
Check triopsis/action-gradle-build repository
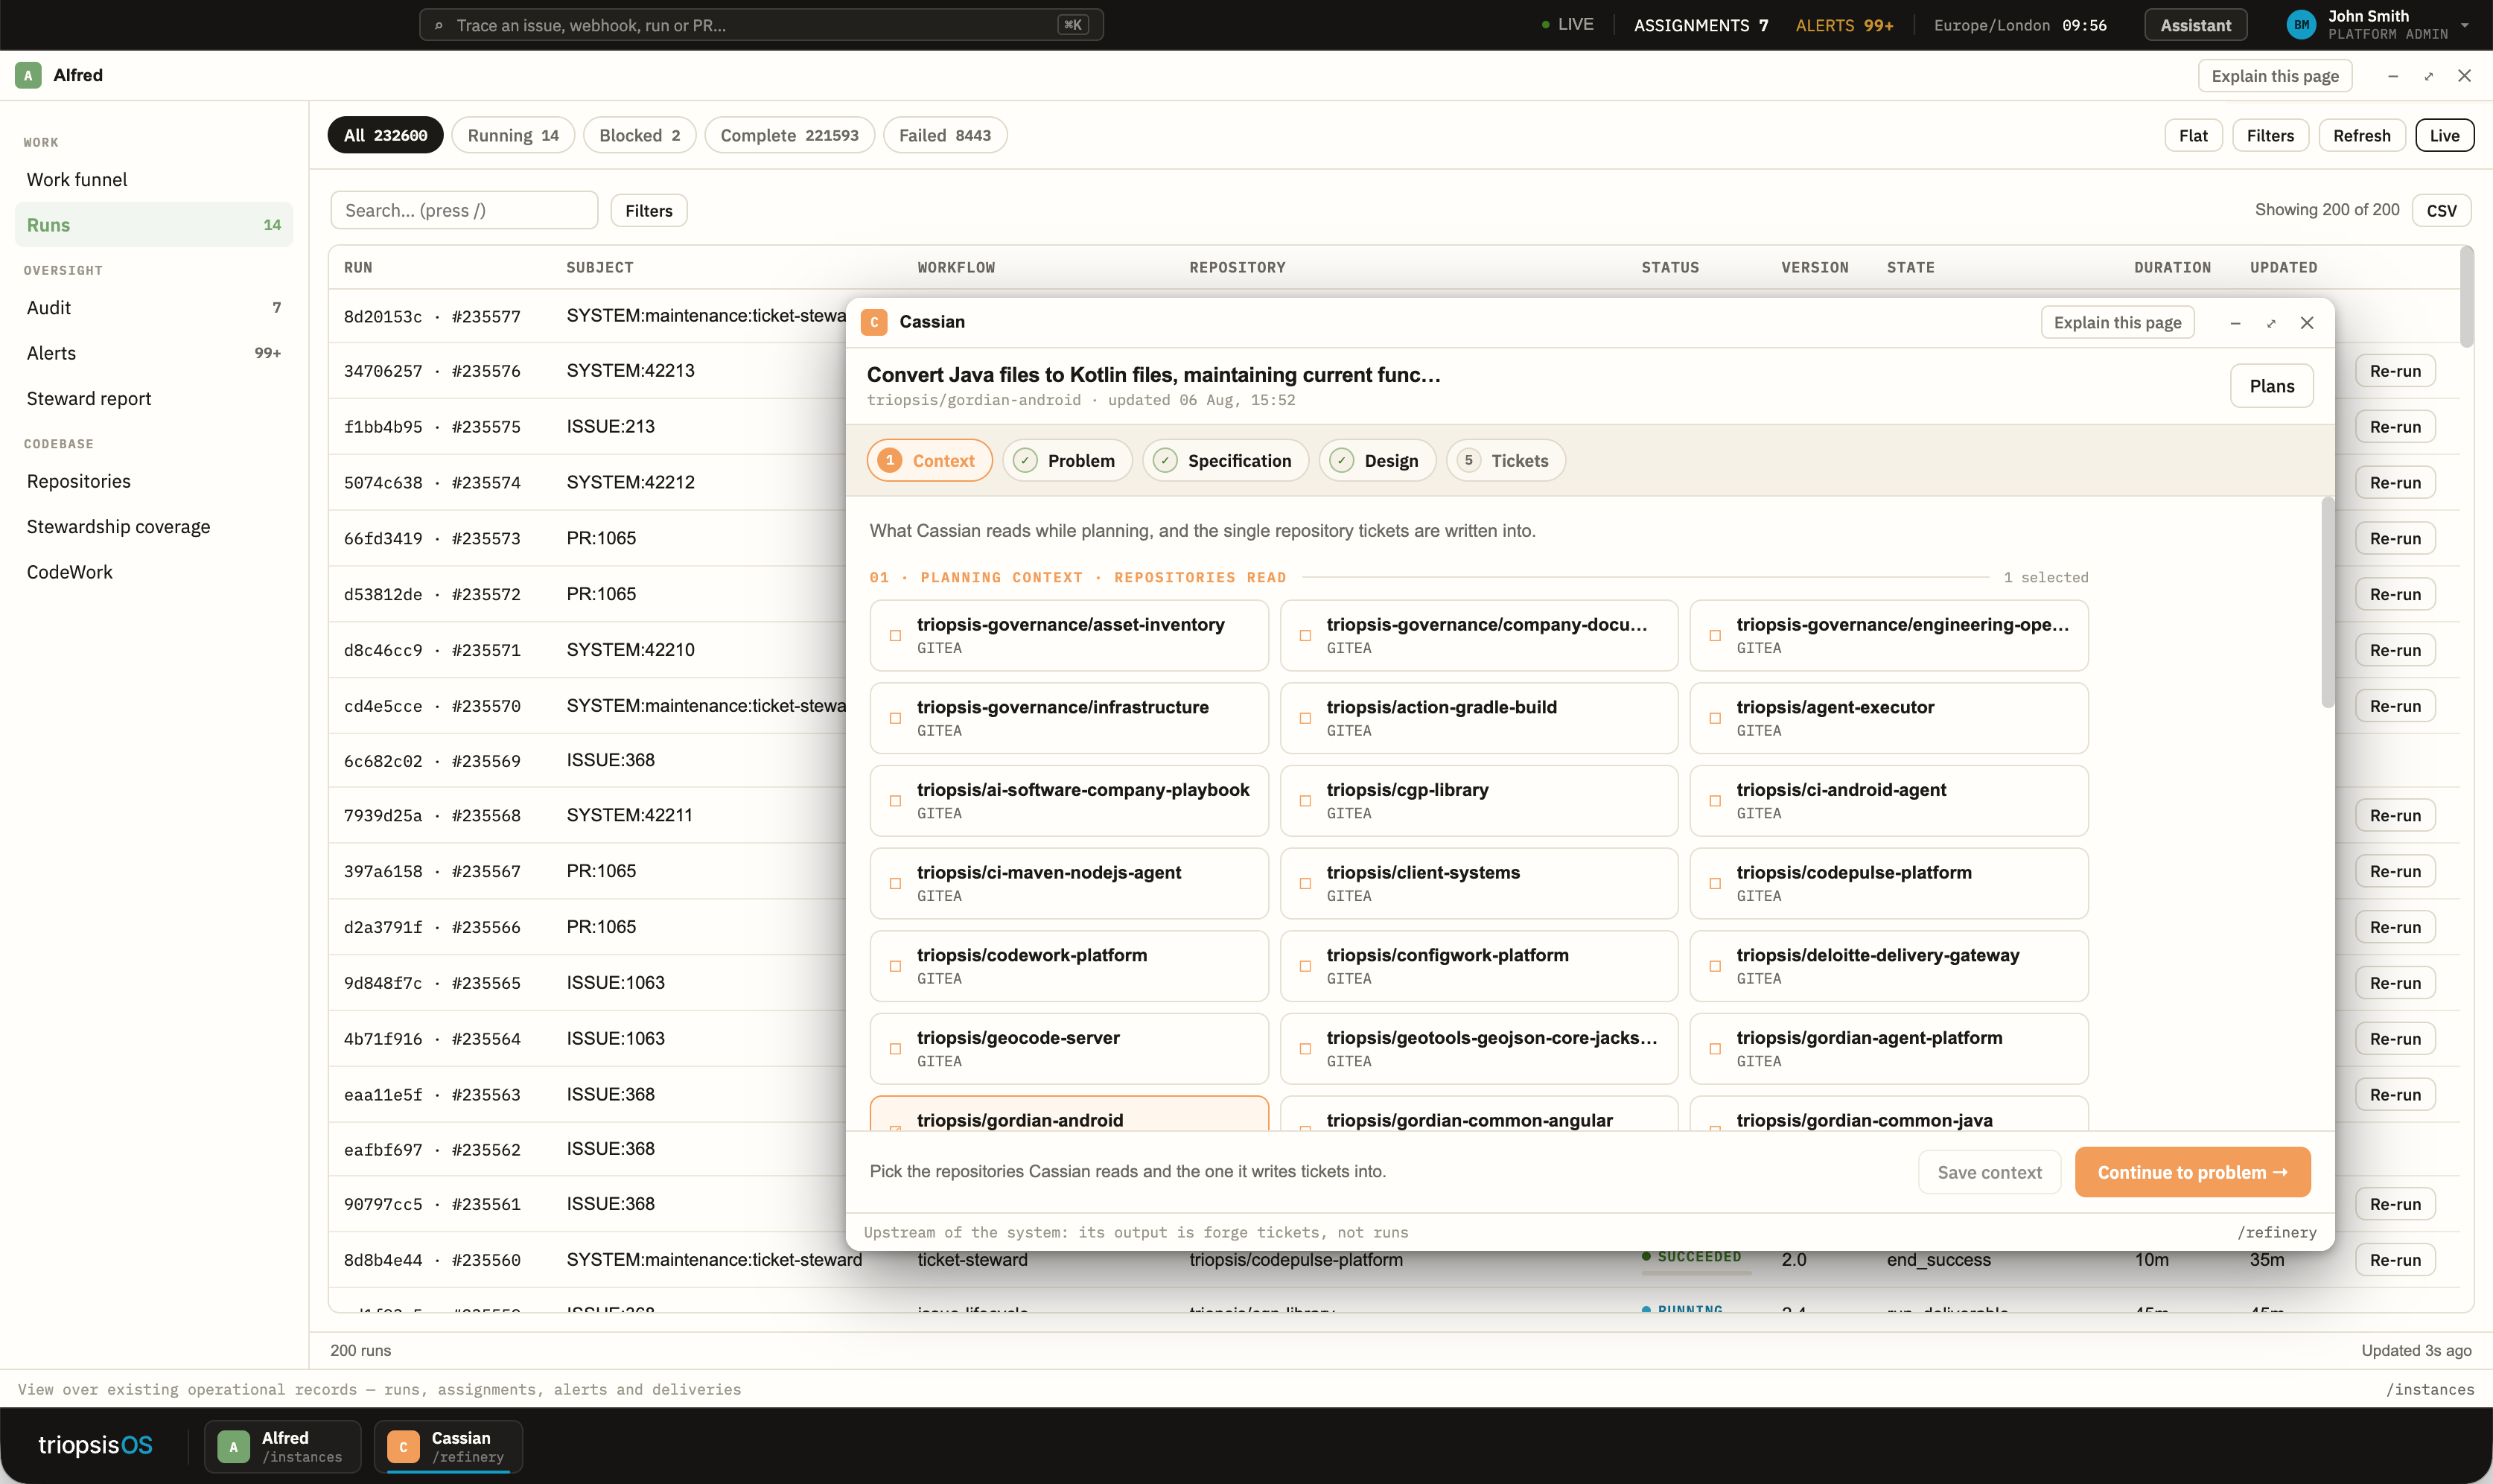pos(1305,718)
